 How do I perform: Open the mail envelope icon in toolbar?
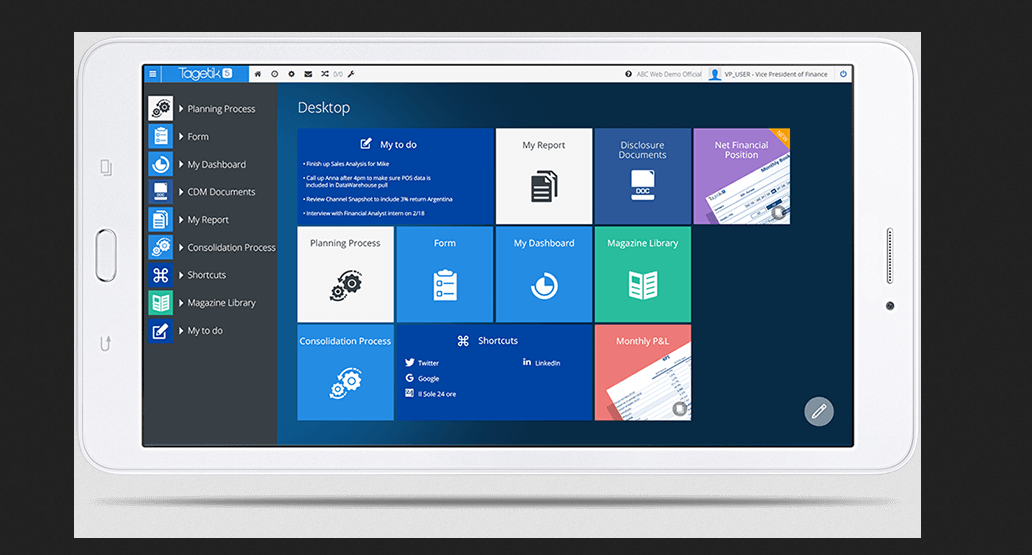coord(308,74)
